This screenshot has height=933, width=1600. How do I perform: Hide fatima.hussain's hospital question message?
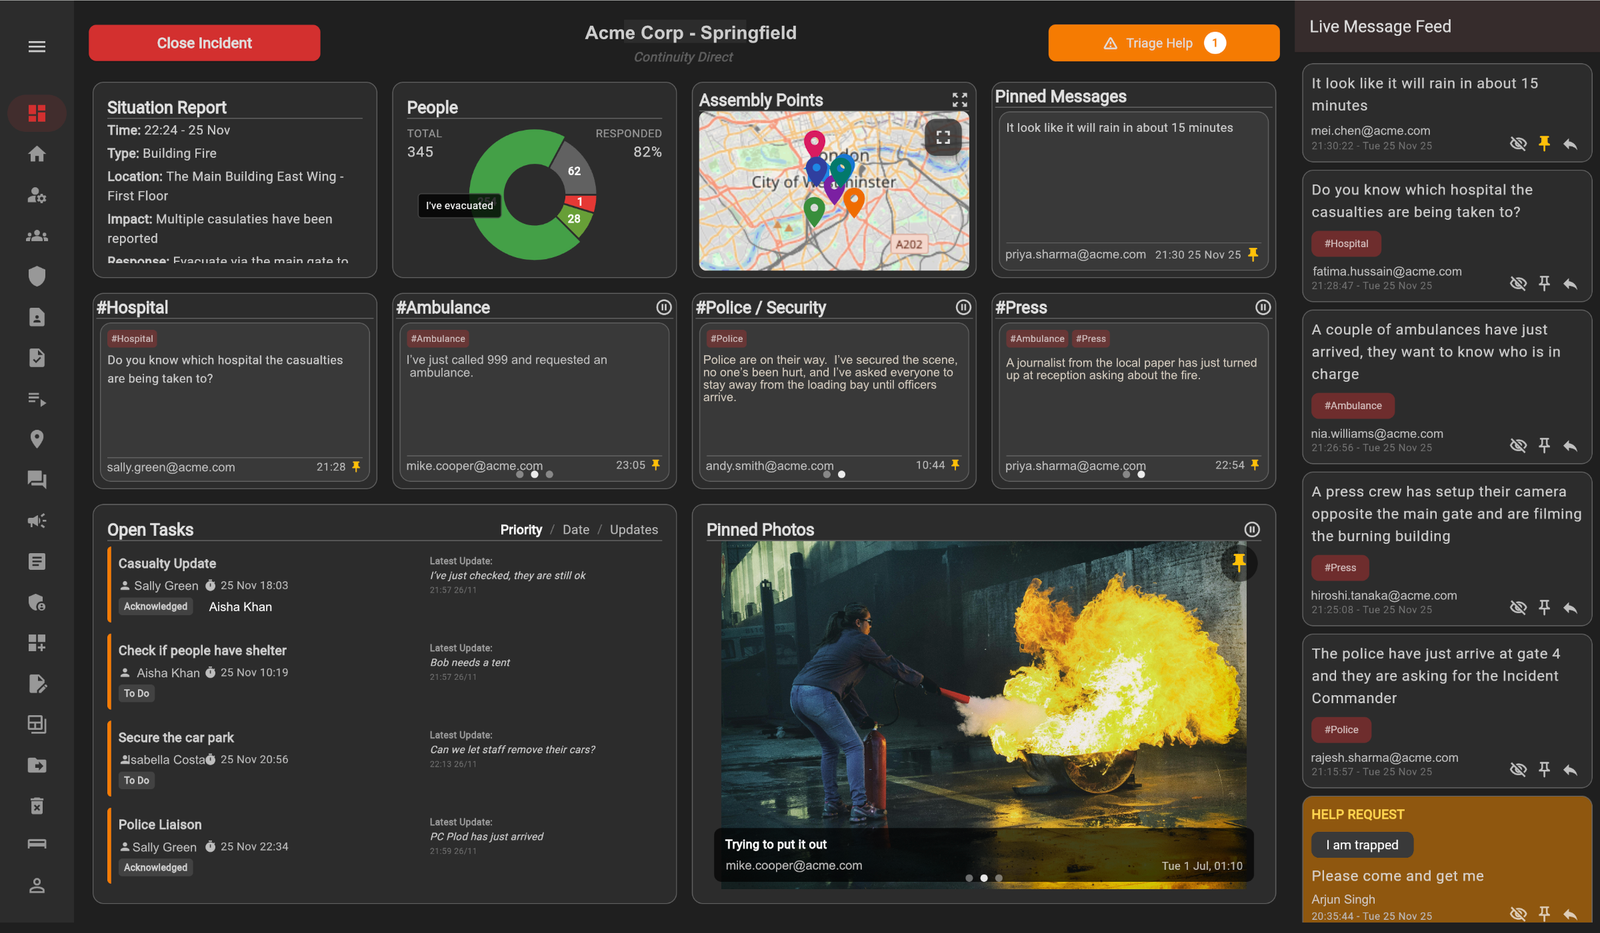pos(1518,283)
